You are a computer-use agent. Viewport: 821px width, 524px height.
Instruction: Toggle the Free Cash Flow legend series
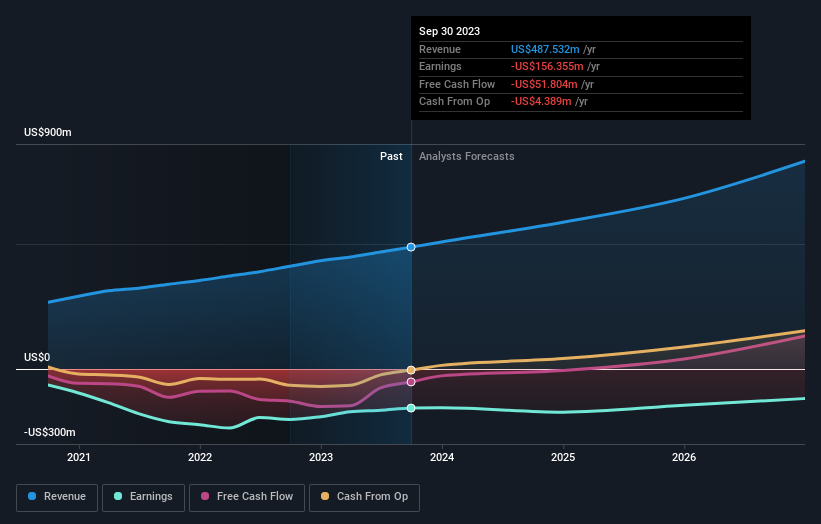tap(247, 497)
